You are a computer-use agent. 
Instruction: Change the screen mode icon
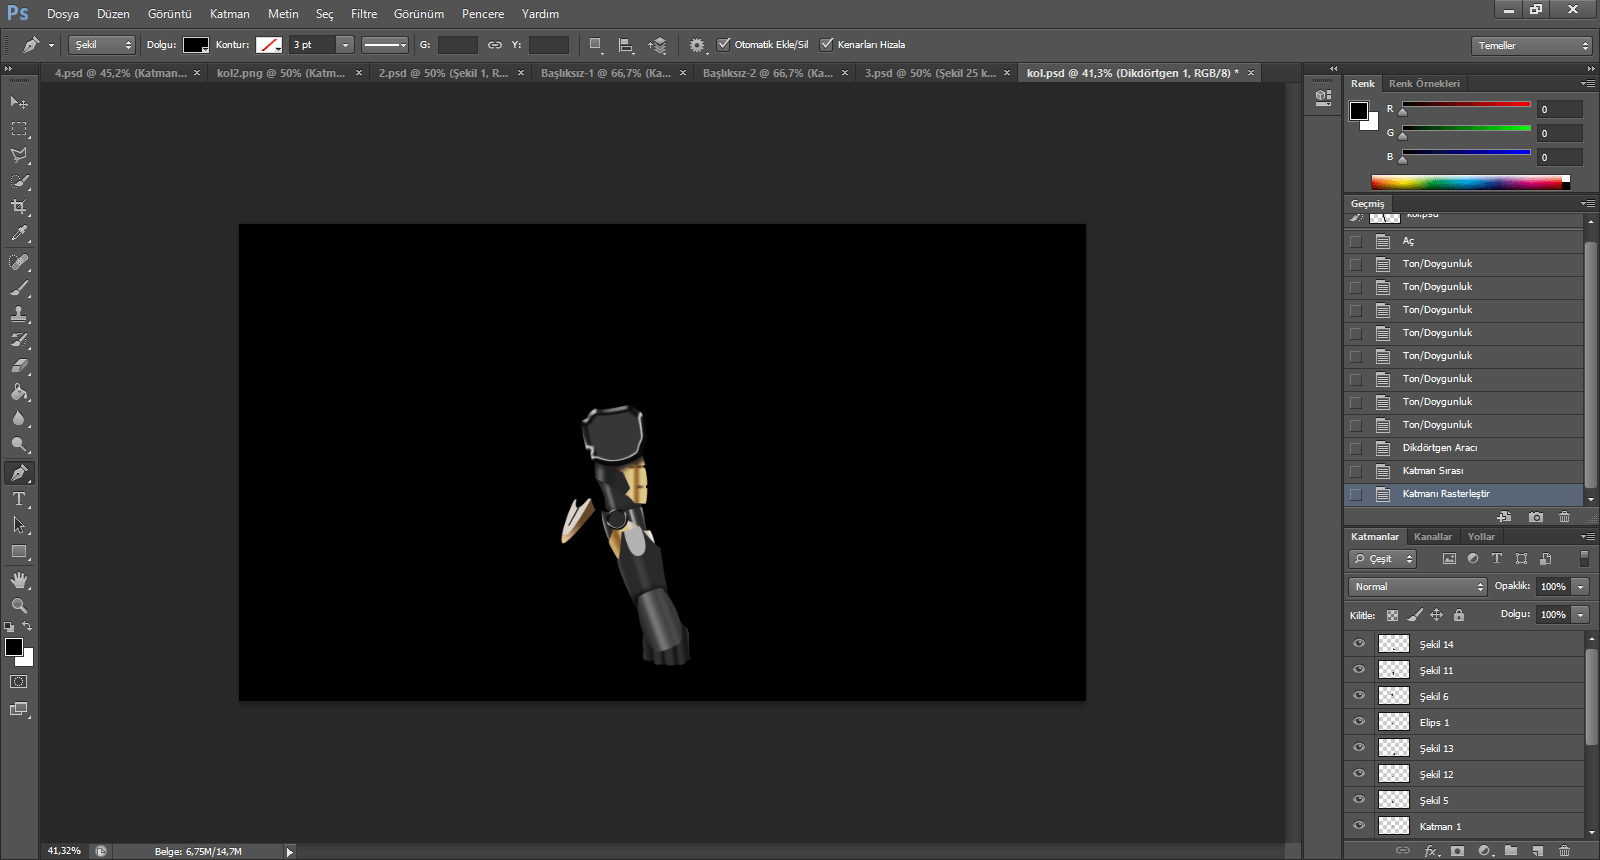coord(19,709)
